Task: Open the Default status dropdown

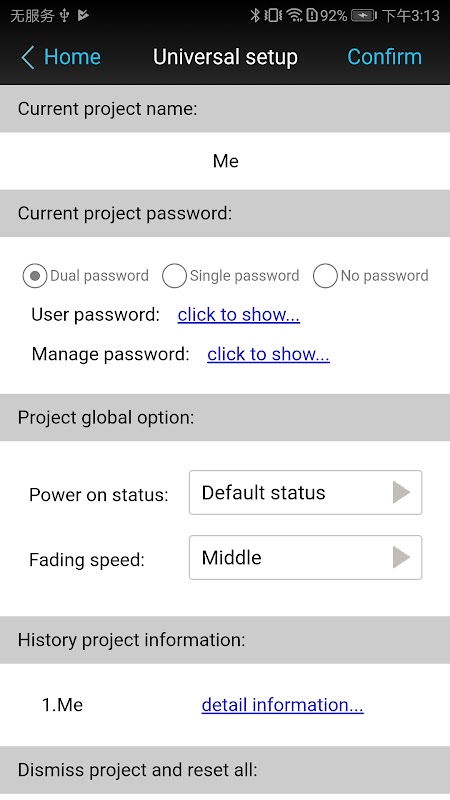Action: 306,492
